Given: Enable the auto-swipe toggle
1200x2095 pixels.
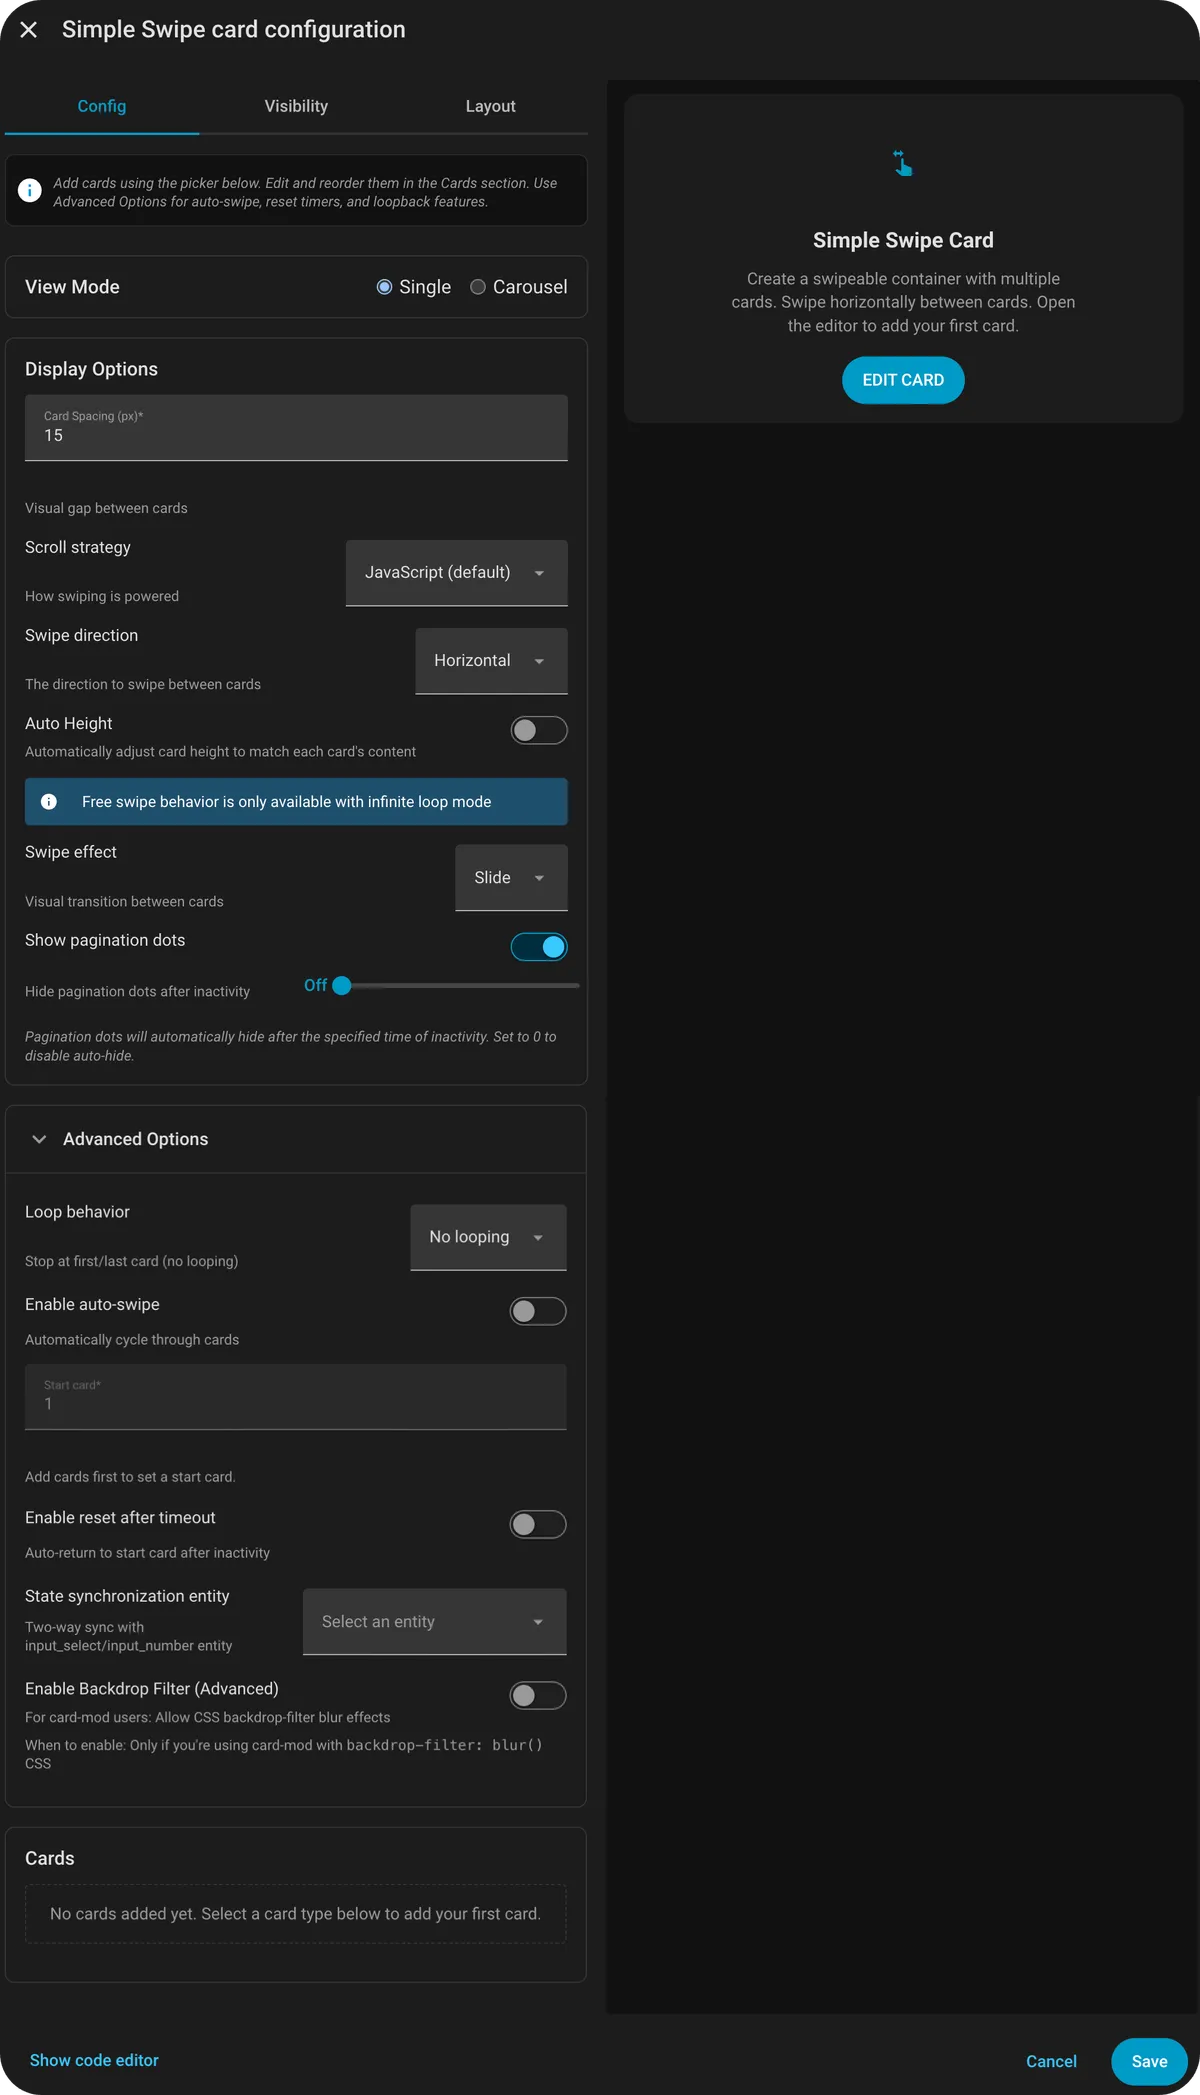Looking at the screenshot, I should [x=538, y=1311].
